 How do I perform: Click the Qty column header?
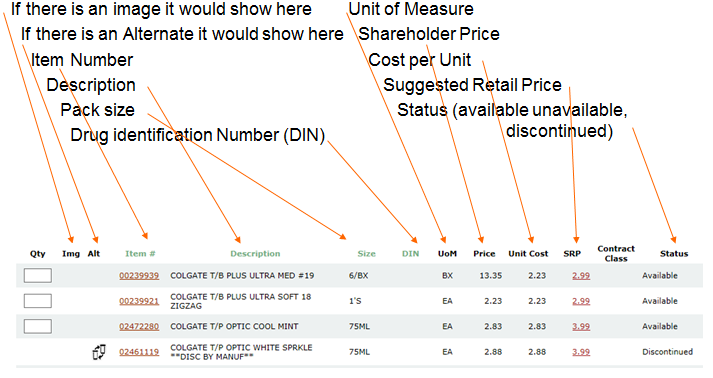point(38,254)
